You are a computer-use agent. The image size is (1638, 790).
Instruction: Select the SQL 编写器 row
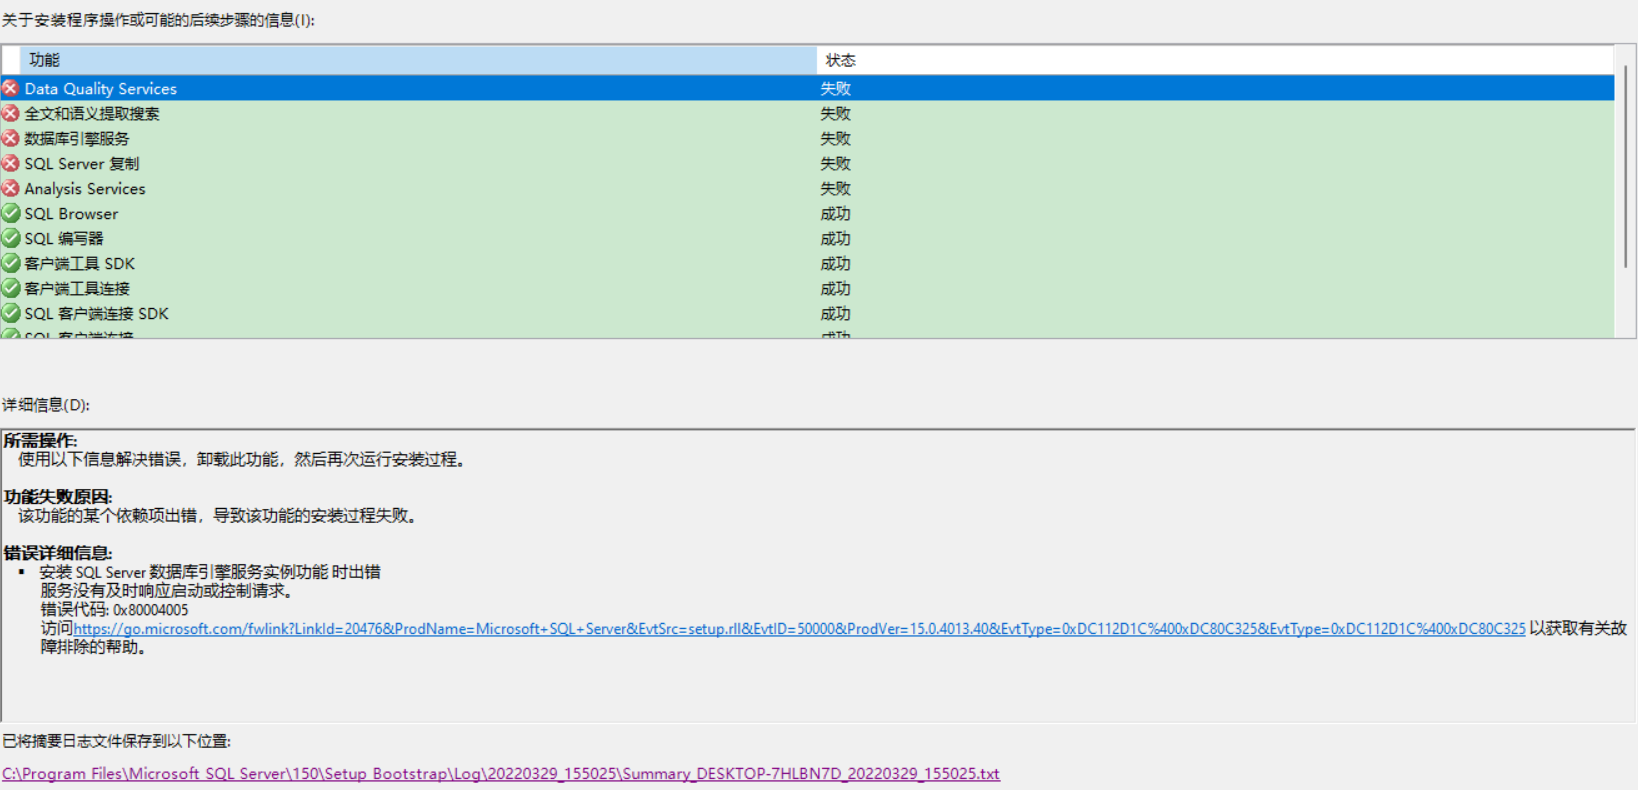coord(808,238)
